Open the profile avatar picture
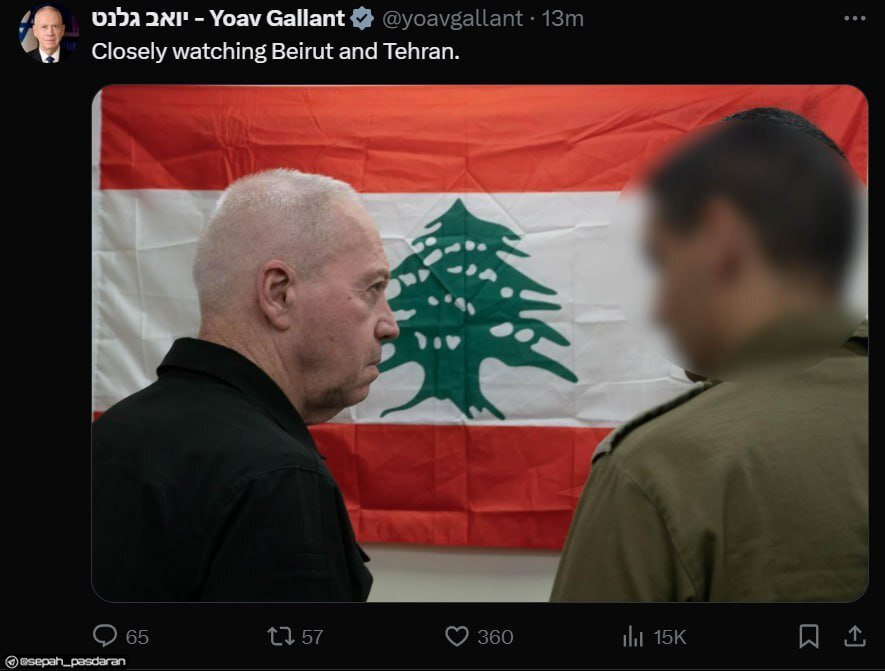 pyautogui.click(x=47, y=33)
